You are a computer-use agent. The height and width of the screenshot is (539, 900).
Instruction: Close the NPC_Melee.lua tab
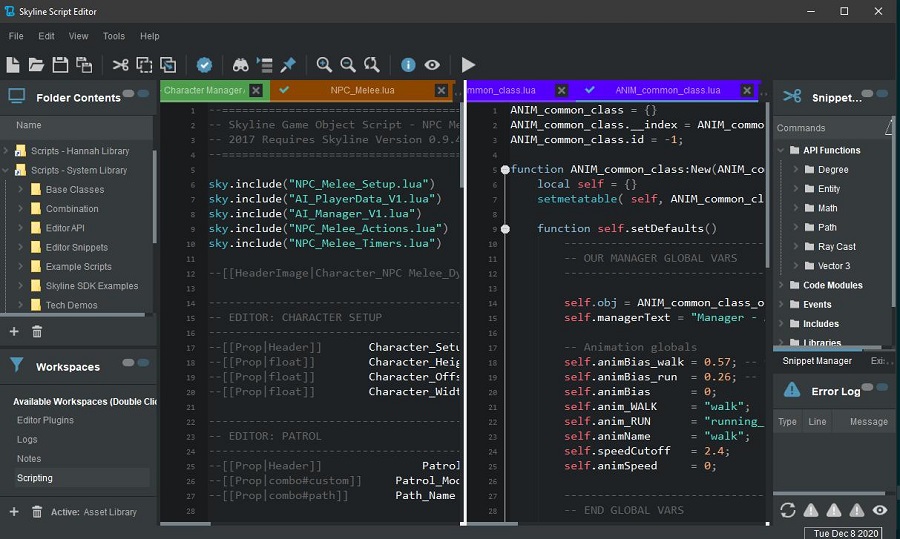pos(441,90)
